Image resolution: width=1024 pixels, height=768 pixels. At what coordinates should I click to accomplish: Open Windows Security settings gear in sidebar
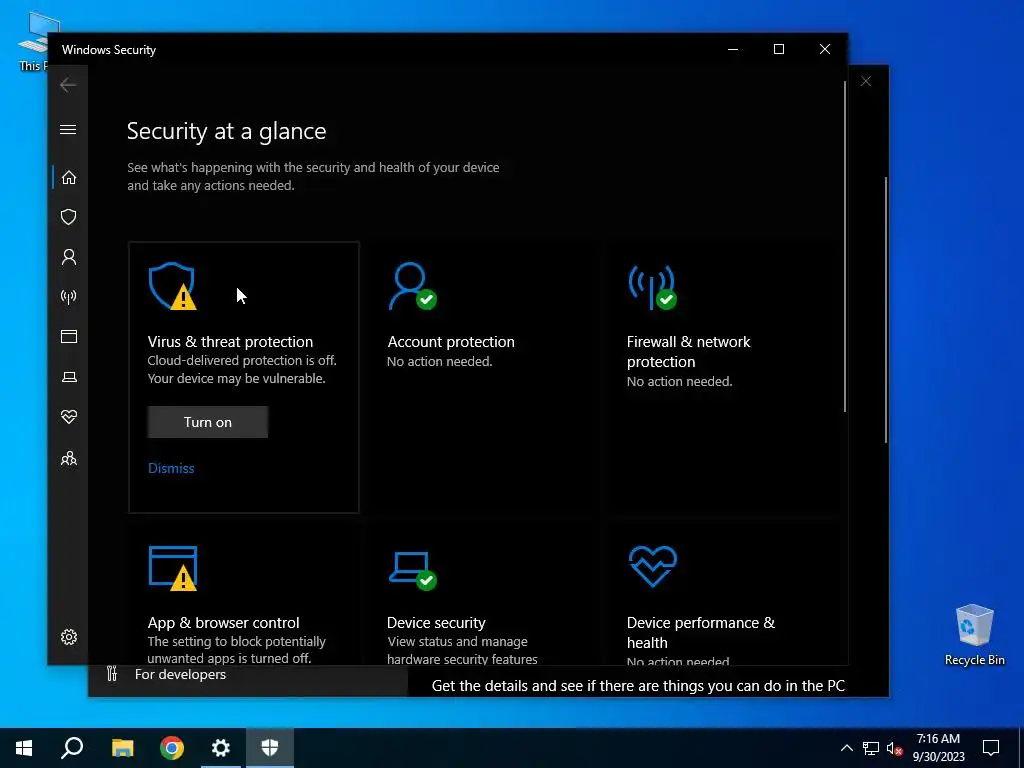[69, 637]
